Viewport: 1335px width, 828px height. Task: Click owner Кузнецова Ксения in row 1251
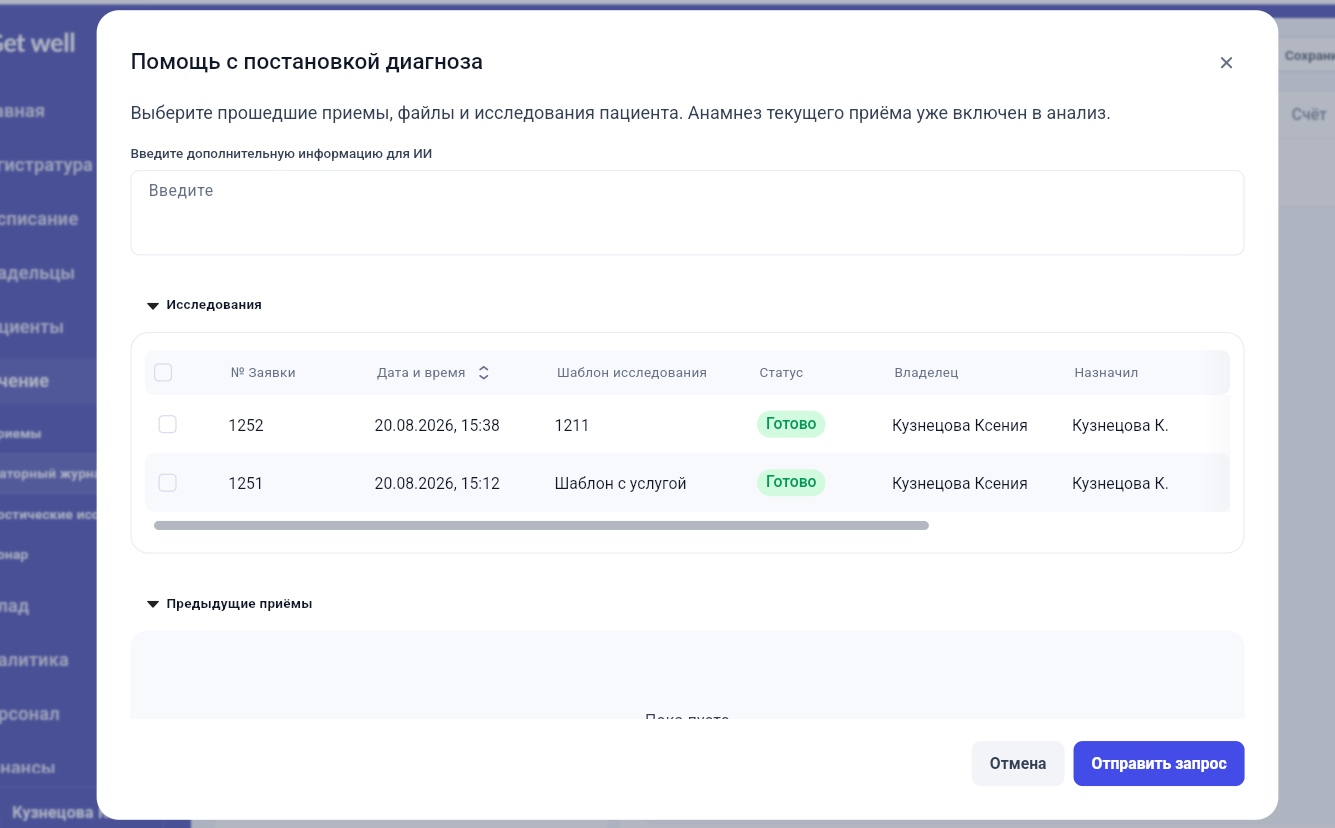(960, 483)
